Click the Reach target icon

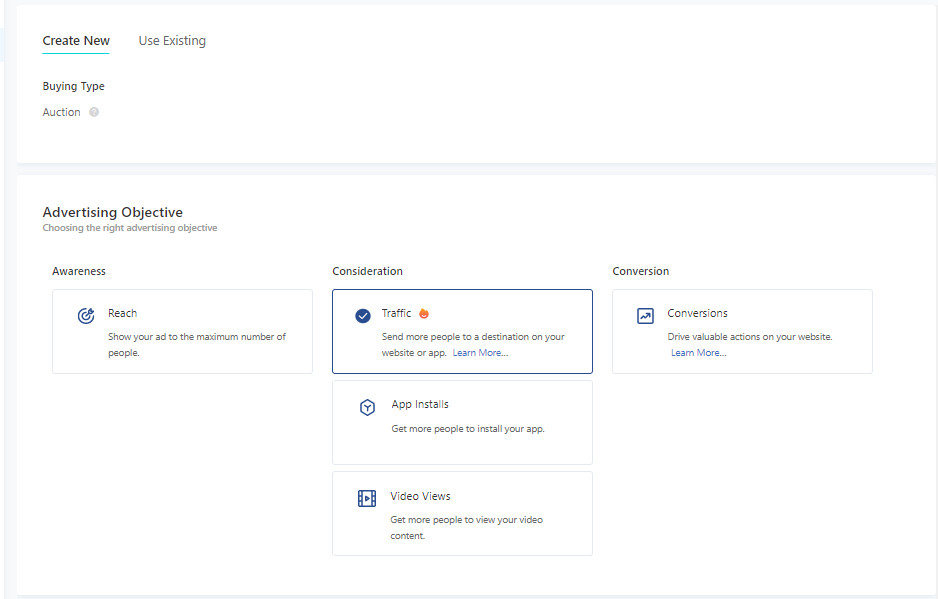pyautogui.click(x=86, y=316)
